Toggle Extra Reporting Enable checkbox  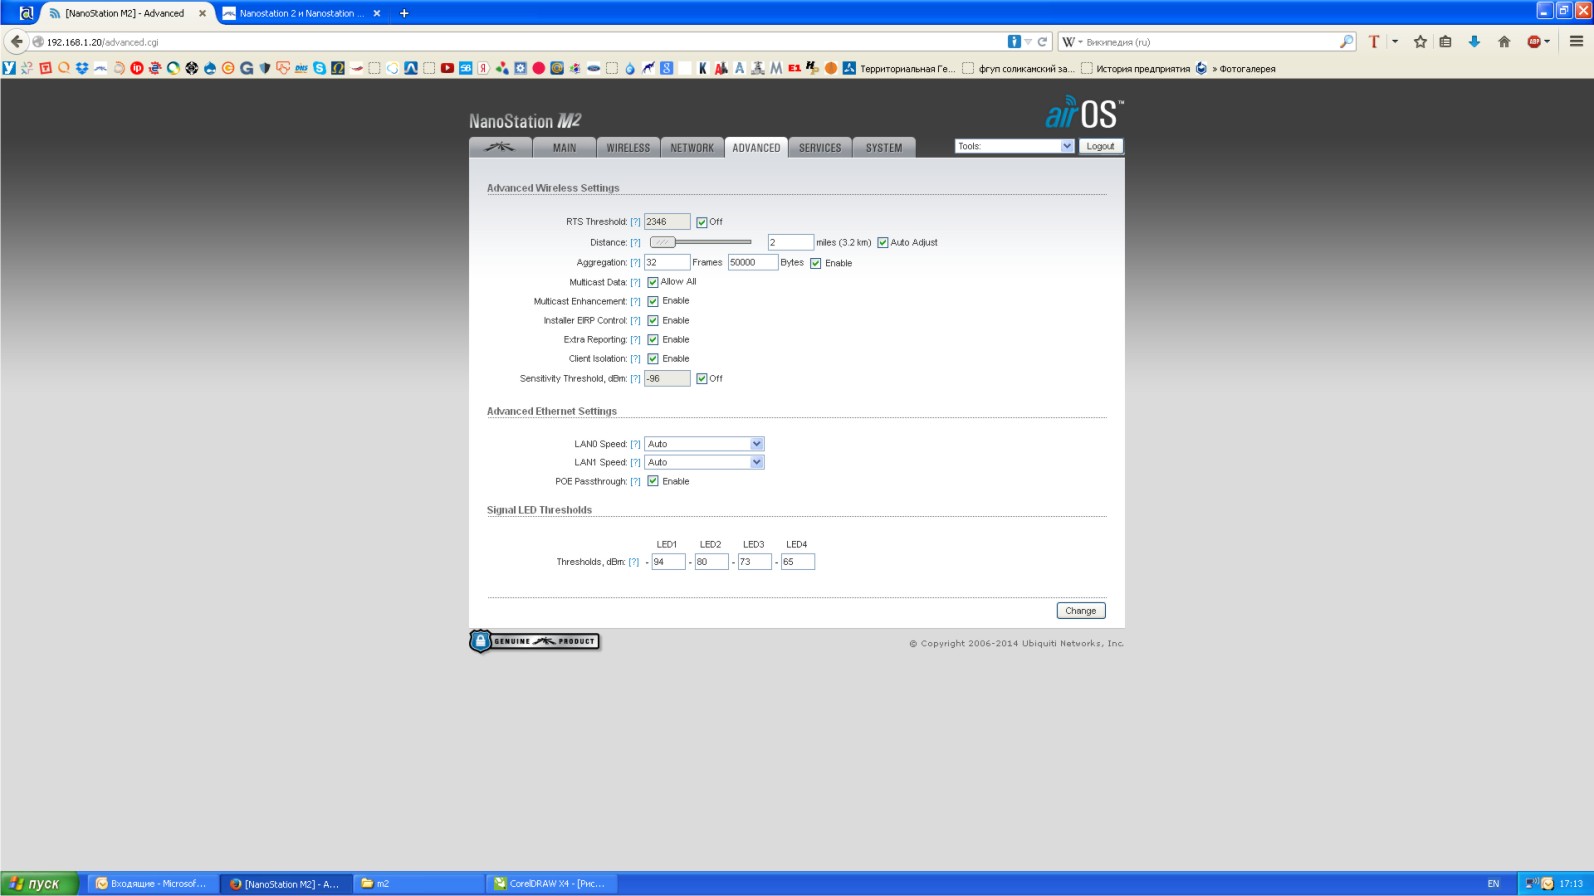[x=653, y=340]
